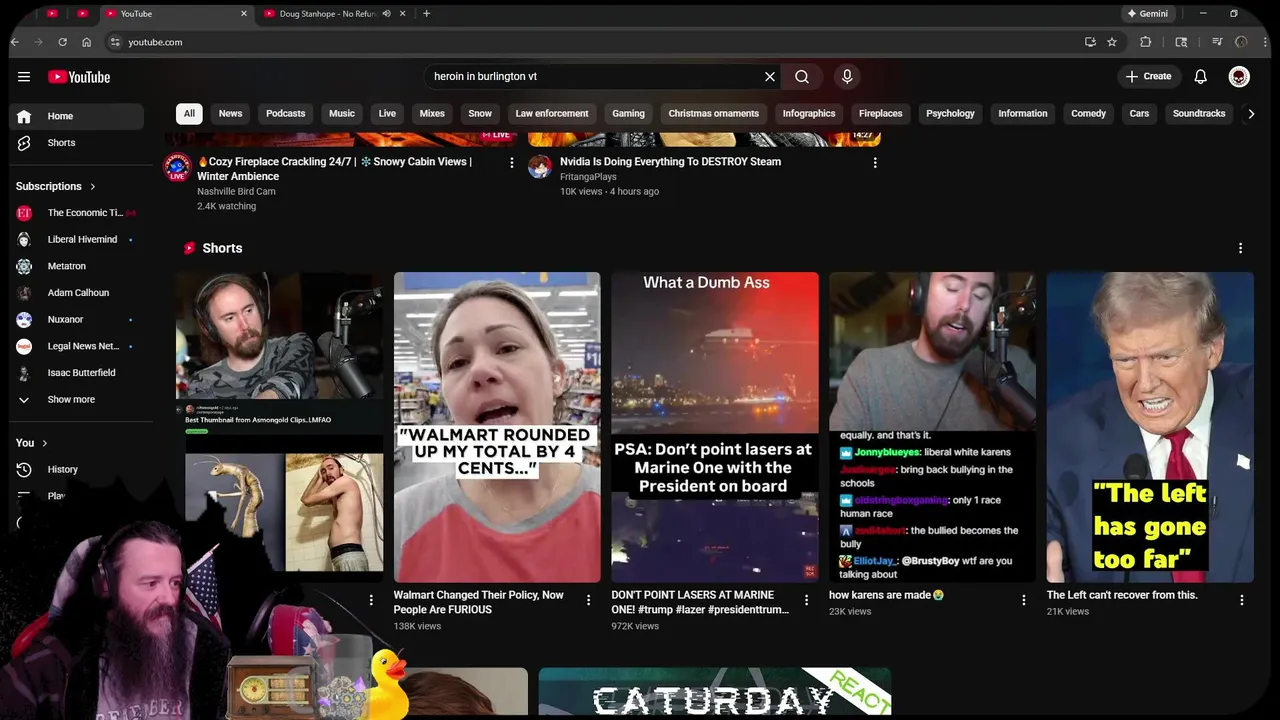Select the Live filter chip
Viewport: 1280px width, 720px height.
pyautogui.click(x=387, y=114)
